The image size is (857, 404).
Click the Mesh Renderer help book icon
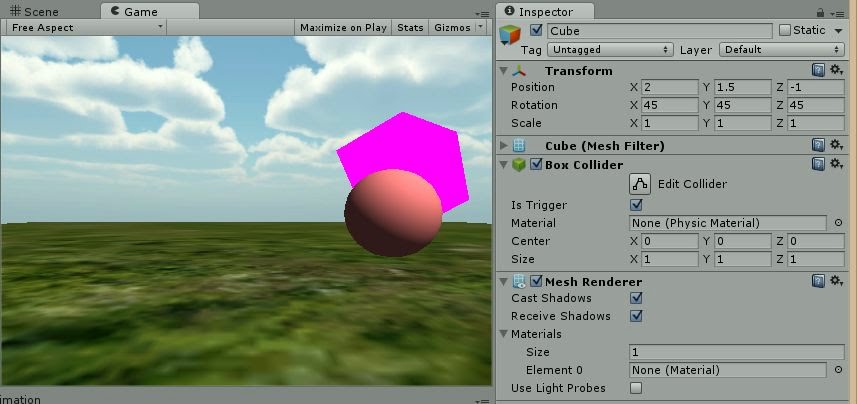tap(818, 281)
